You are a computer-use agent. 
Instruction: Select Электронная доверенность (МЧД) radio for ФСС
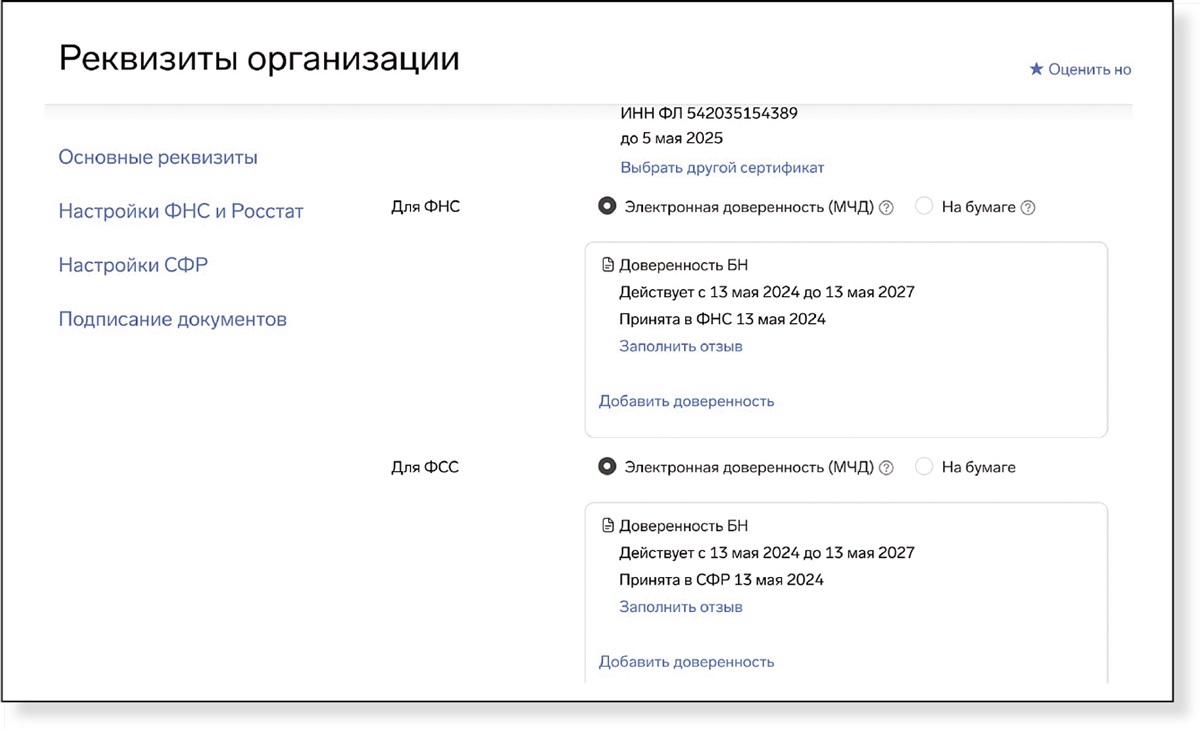tap(606, 467)
